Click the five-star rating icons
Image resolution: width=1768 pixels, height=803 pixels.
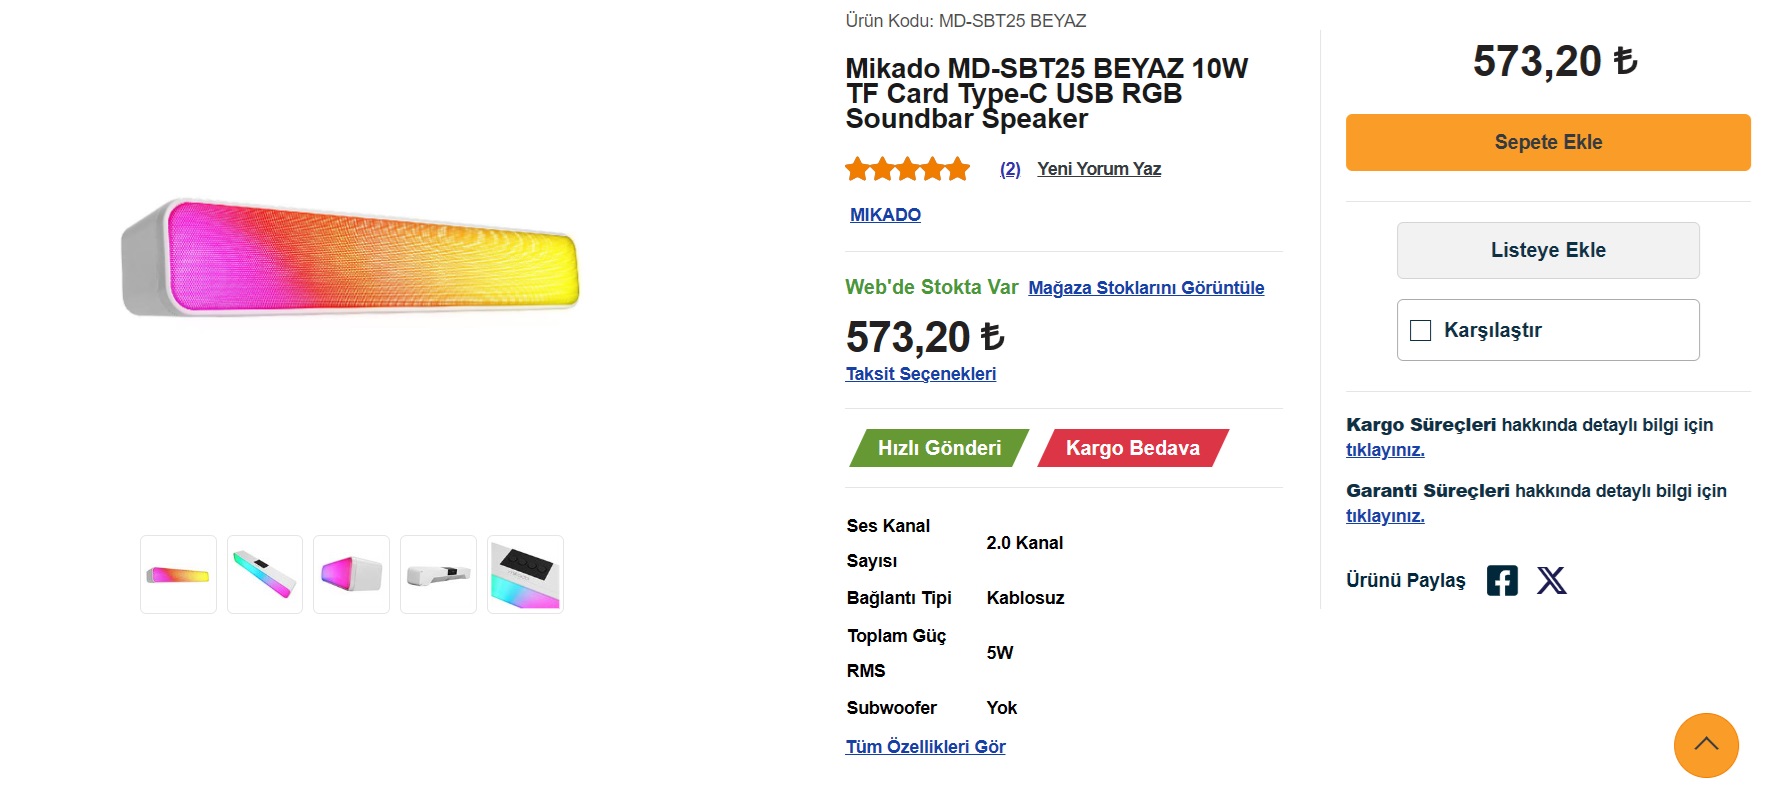907,169
